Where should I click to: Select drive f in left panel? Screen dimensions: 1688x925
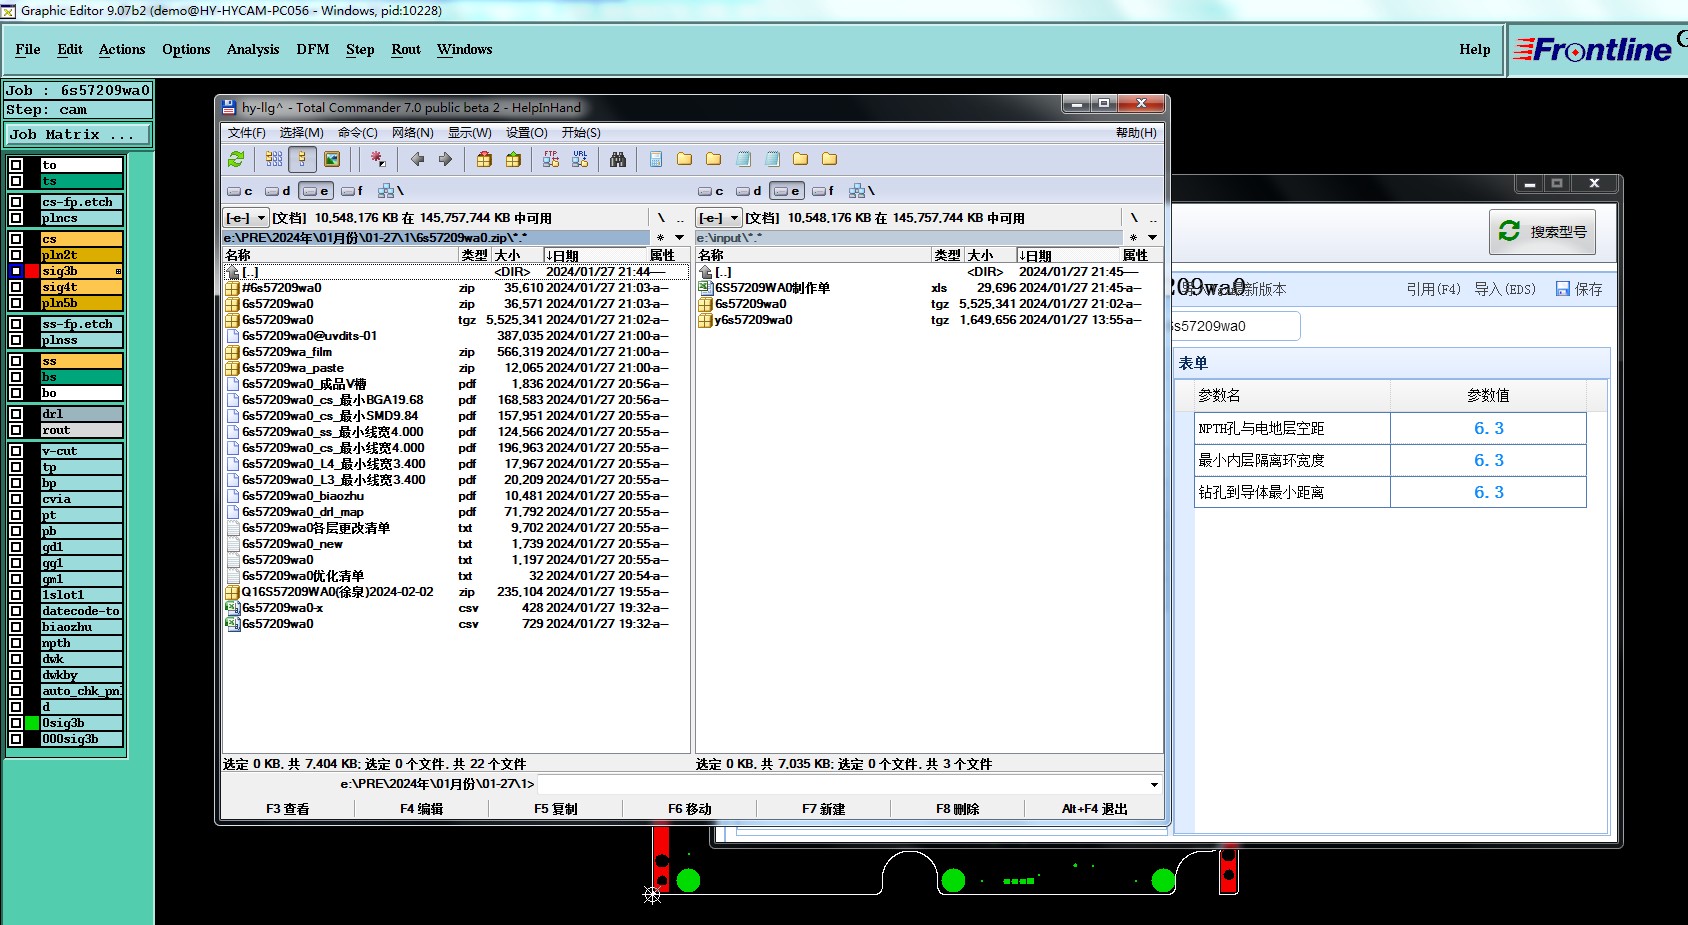click(x=352, y=191)
